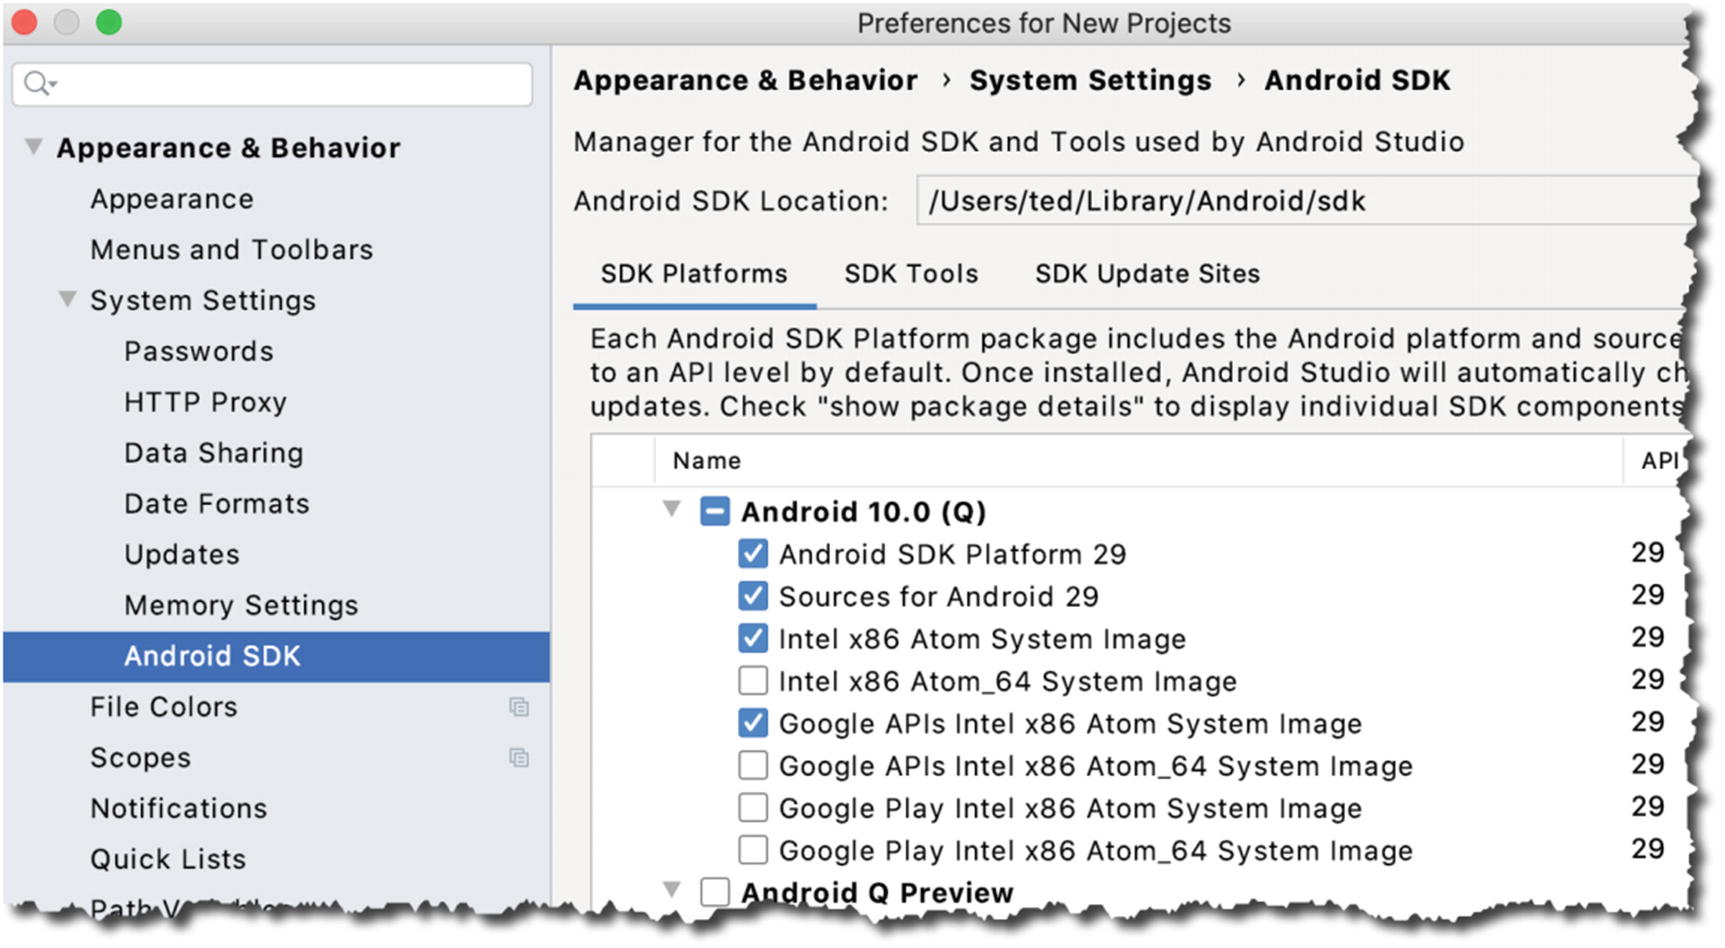Open Updates settings
The width and height of the screenshot is (1725, 948).
click(x=182, y=555)
